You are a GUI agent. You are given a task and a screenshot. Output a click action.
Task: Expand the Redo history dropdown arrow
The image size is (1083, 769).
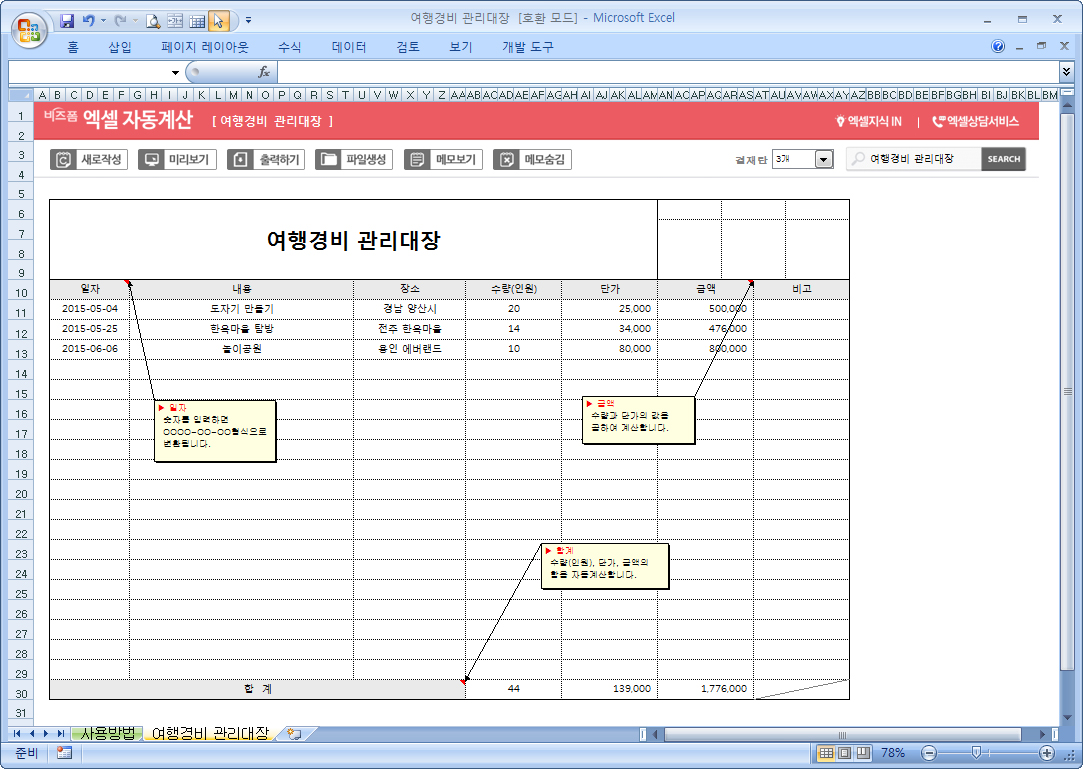(x=135, y=21)
